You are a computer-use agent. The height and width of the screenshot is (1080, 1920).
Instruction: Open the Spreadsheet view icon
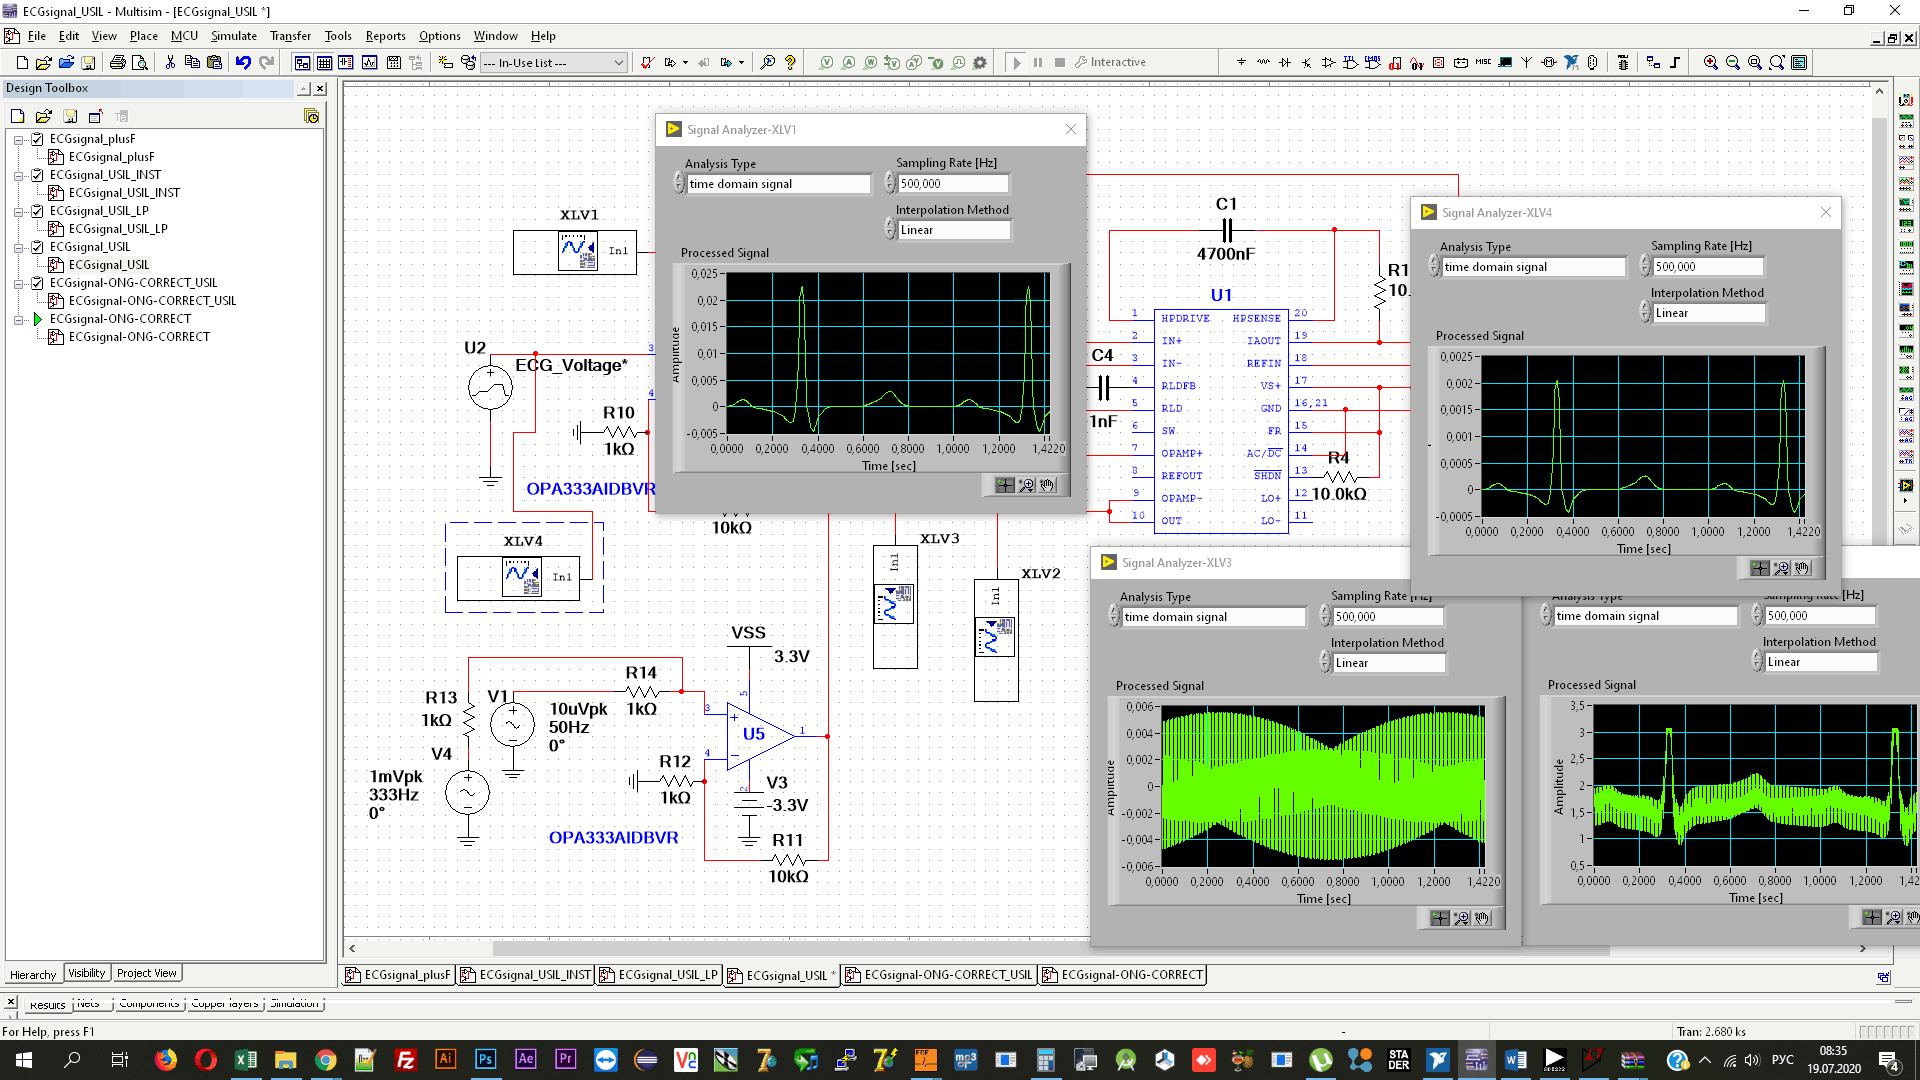coord(324,62)
